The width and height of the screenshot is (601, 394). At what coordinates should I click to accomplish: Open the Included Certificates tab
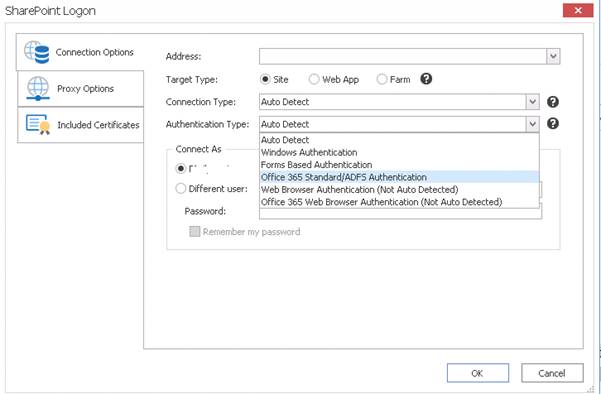80,125
